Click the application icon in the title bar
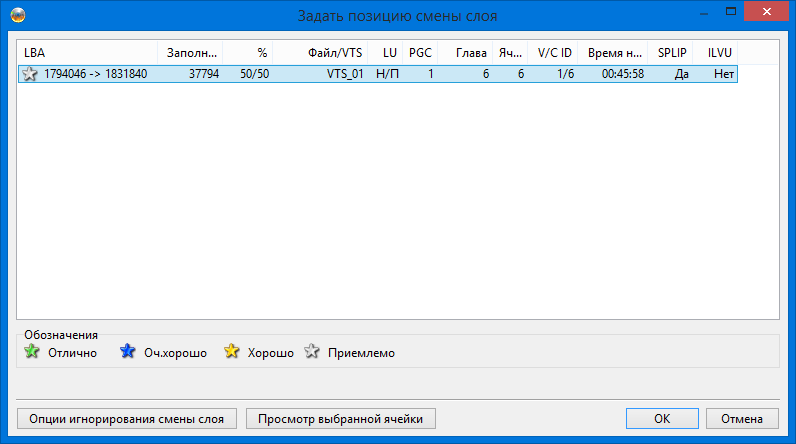 click(18, 15)
